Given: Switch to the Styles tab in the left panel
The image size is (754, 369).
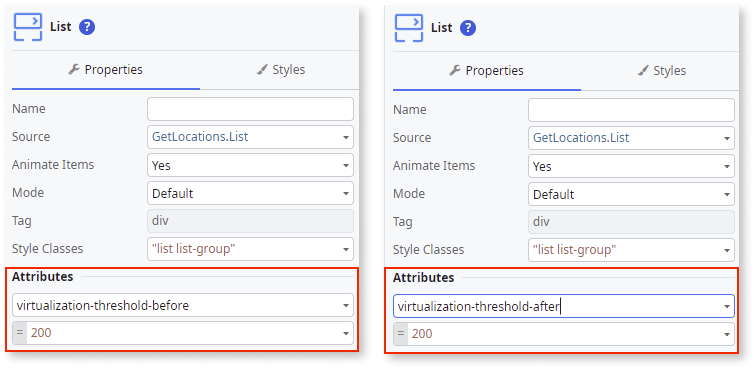Looking at the screenshot, I should point(281,70).
